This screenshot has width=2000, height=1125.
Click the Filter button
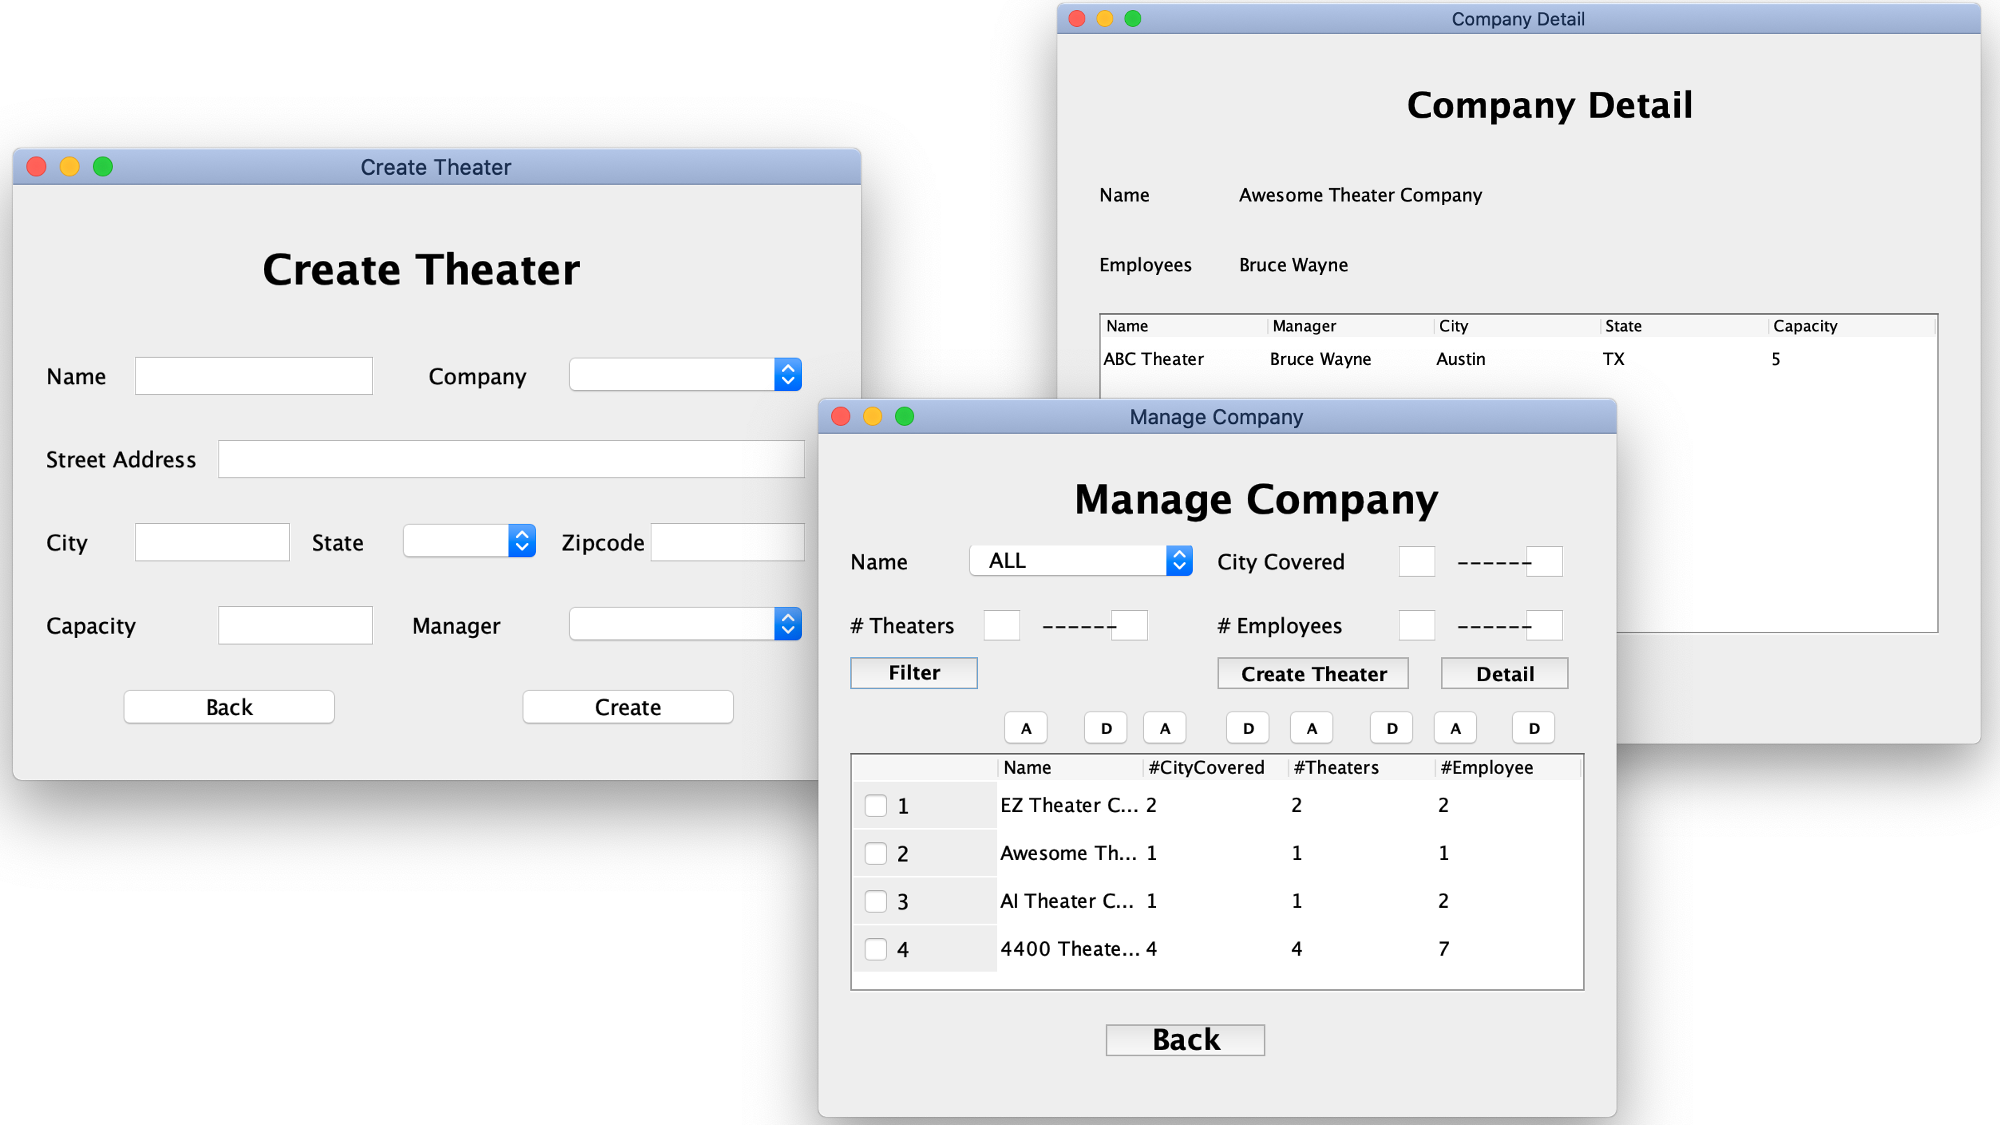pos(913,673)
